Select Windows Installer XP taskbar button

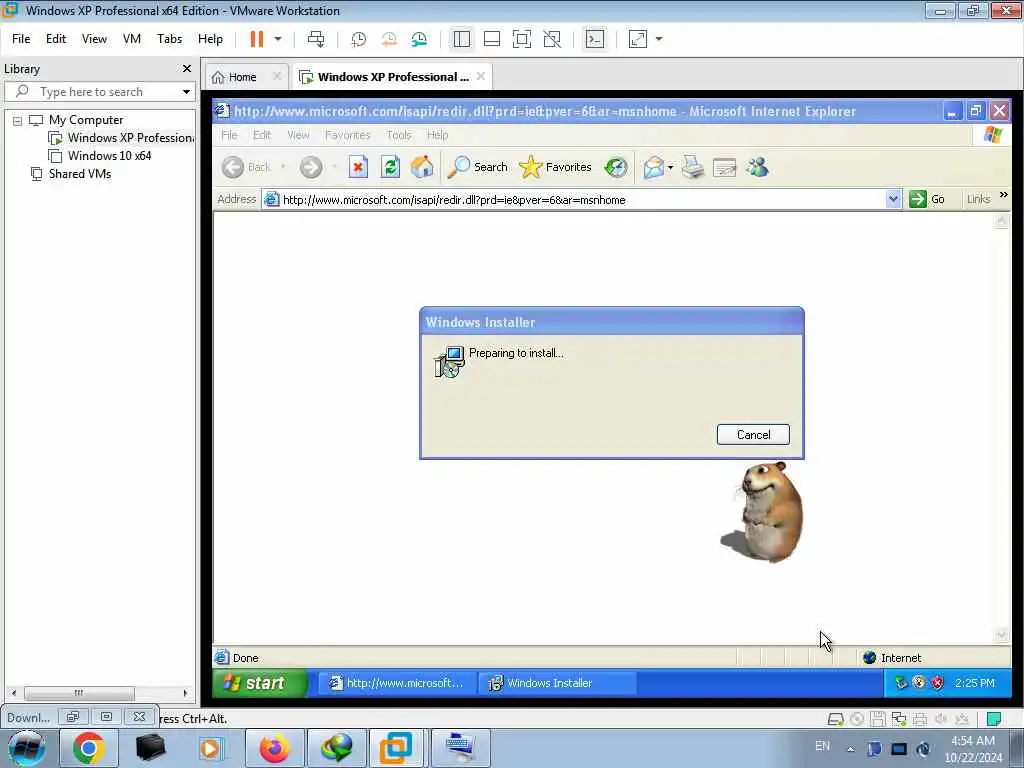tap(556, 683)
